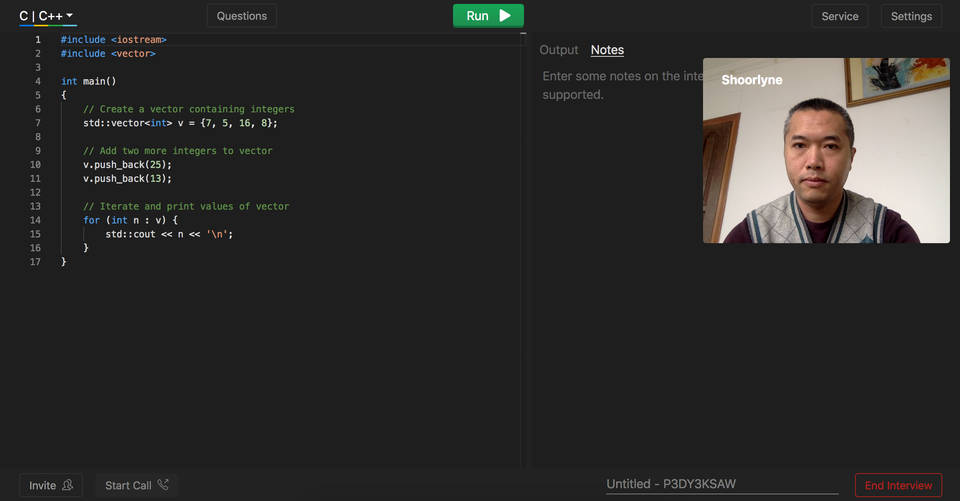Switch to the Output tab
The width and height of the screenshot is (960, 501).
(x=558, y=50)
